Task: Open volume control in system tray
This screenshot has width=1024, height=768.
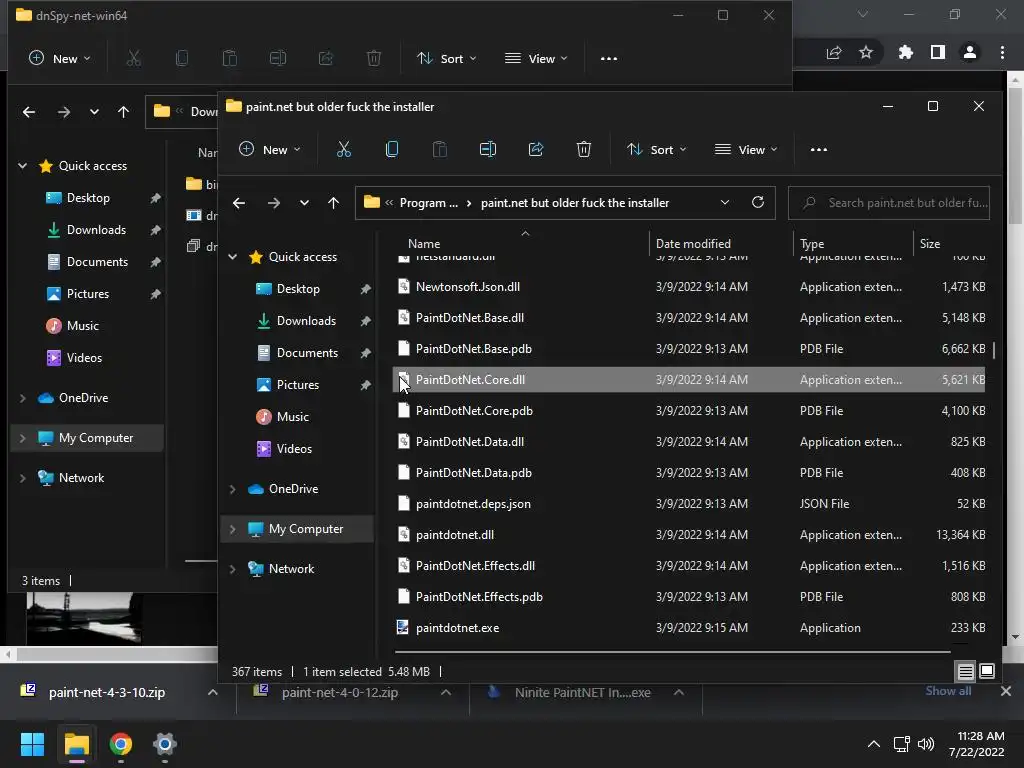Action: [925, 744]
